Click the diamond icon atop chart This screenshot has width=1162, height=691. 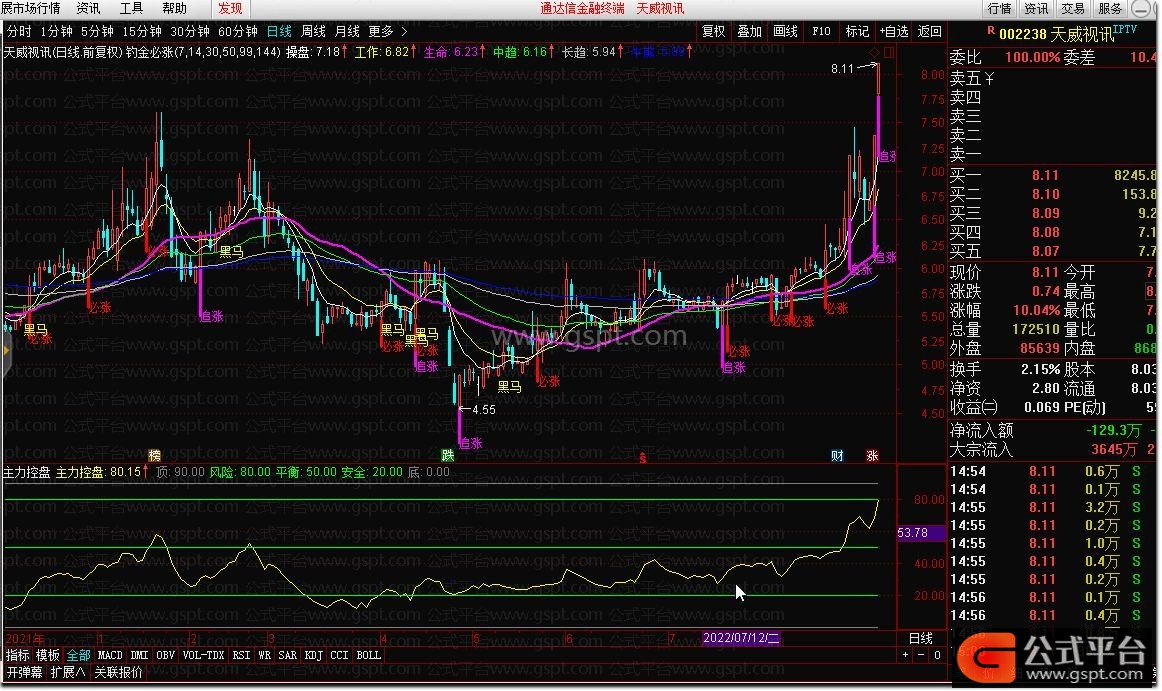874,52
